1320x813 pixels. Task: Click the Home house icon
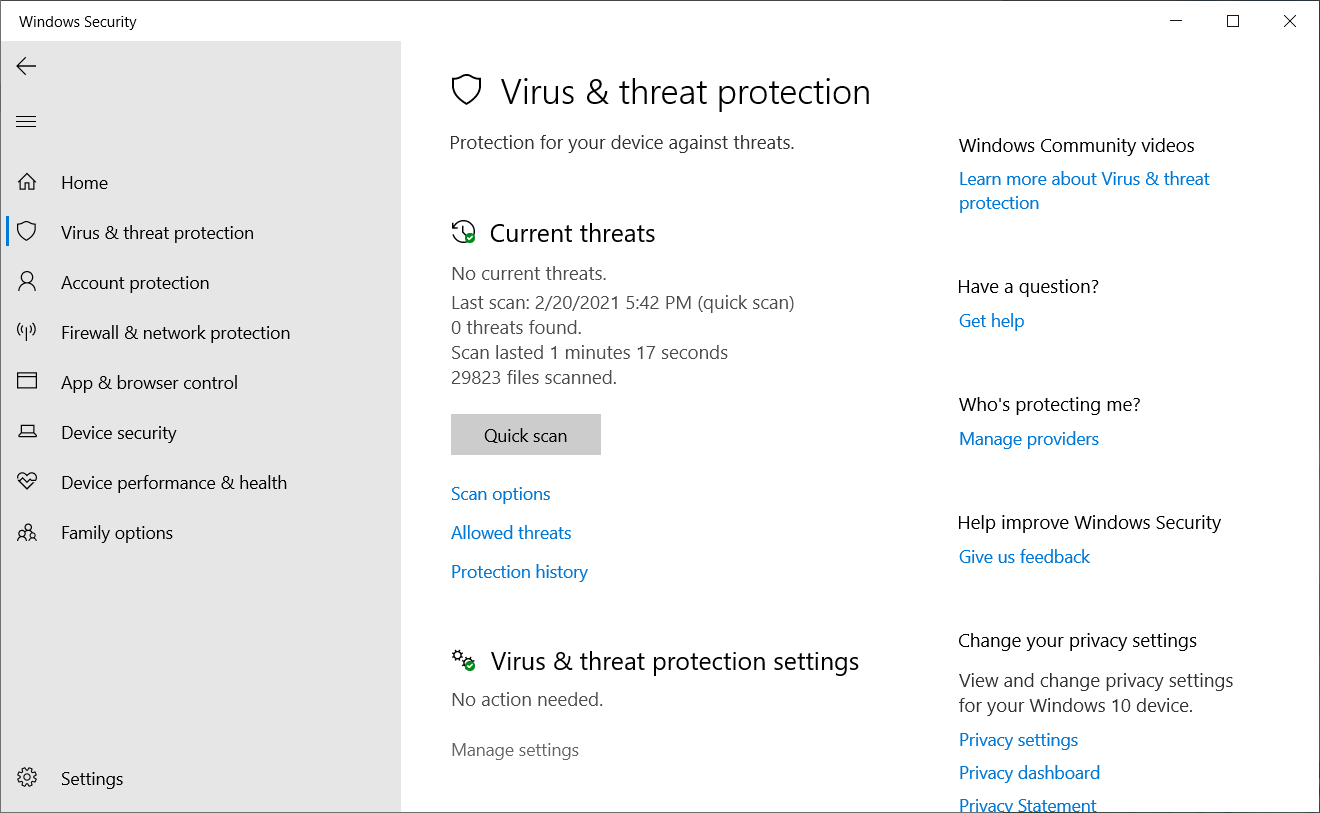coord(27,182)
